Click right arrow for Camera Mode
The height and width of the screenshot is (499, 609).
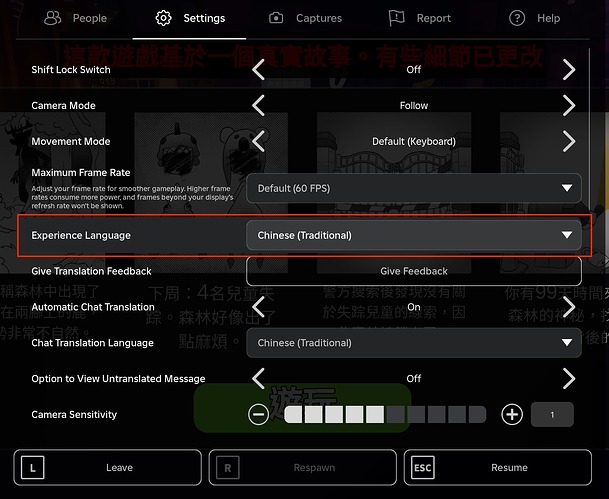(x=569, y=105)
